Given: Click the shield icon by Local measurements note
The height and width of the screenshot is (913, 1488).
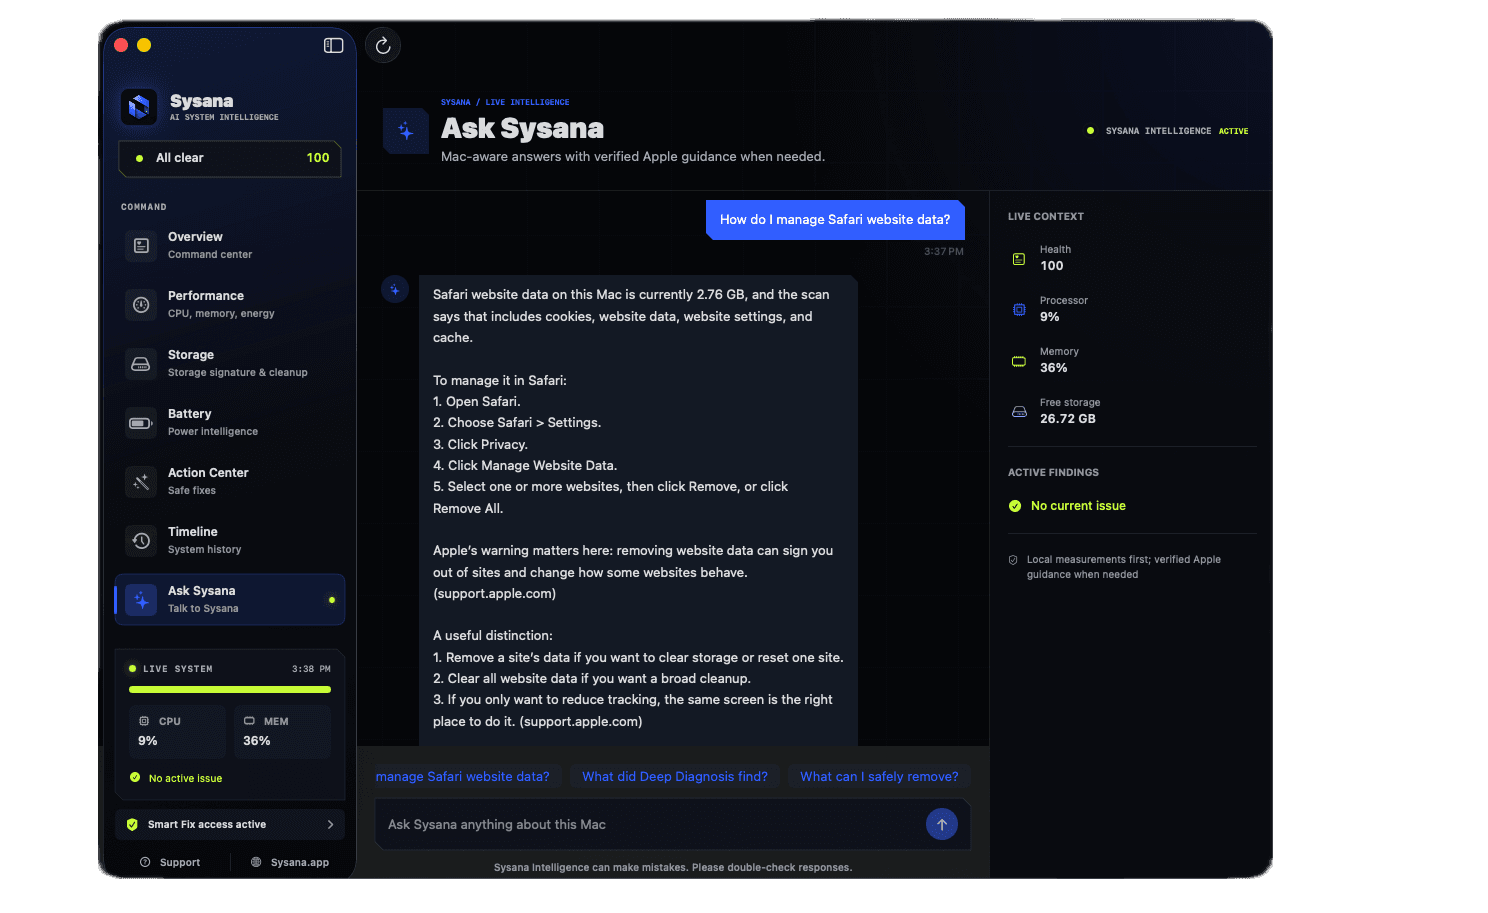Looking at the screenshot, I should 1013,560.
